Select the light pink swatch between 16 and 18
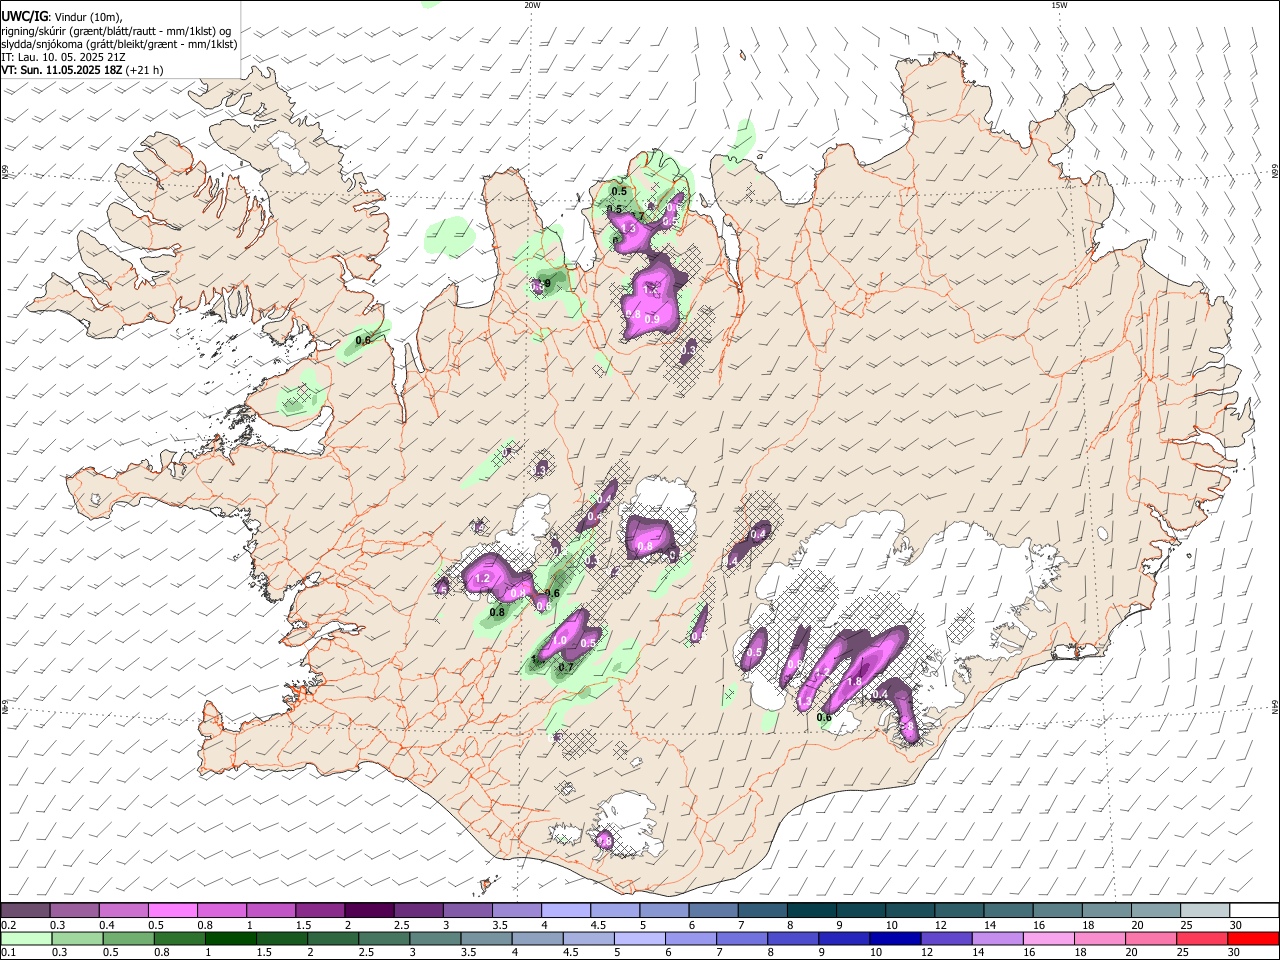The width and height of the screenshot is (1280, 960). [1047, 939]
